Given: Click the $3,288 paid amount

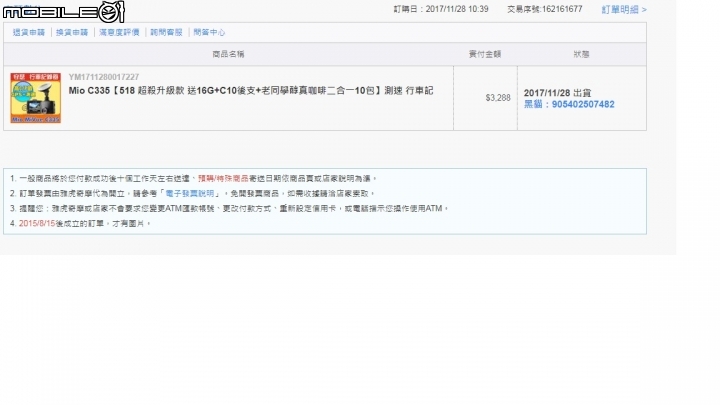Looking at the screenshot, I should click(x=498, y=98).
